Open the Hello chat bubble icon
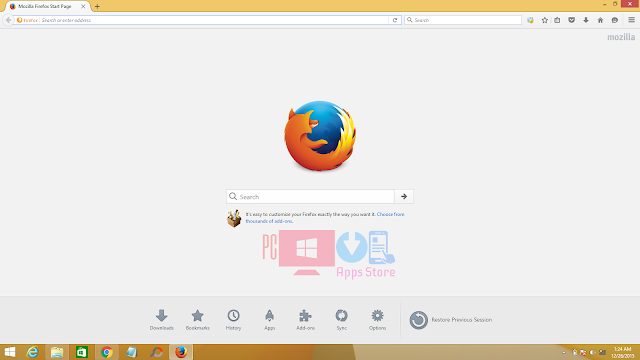 tap(615, 20)
